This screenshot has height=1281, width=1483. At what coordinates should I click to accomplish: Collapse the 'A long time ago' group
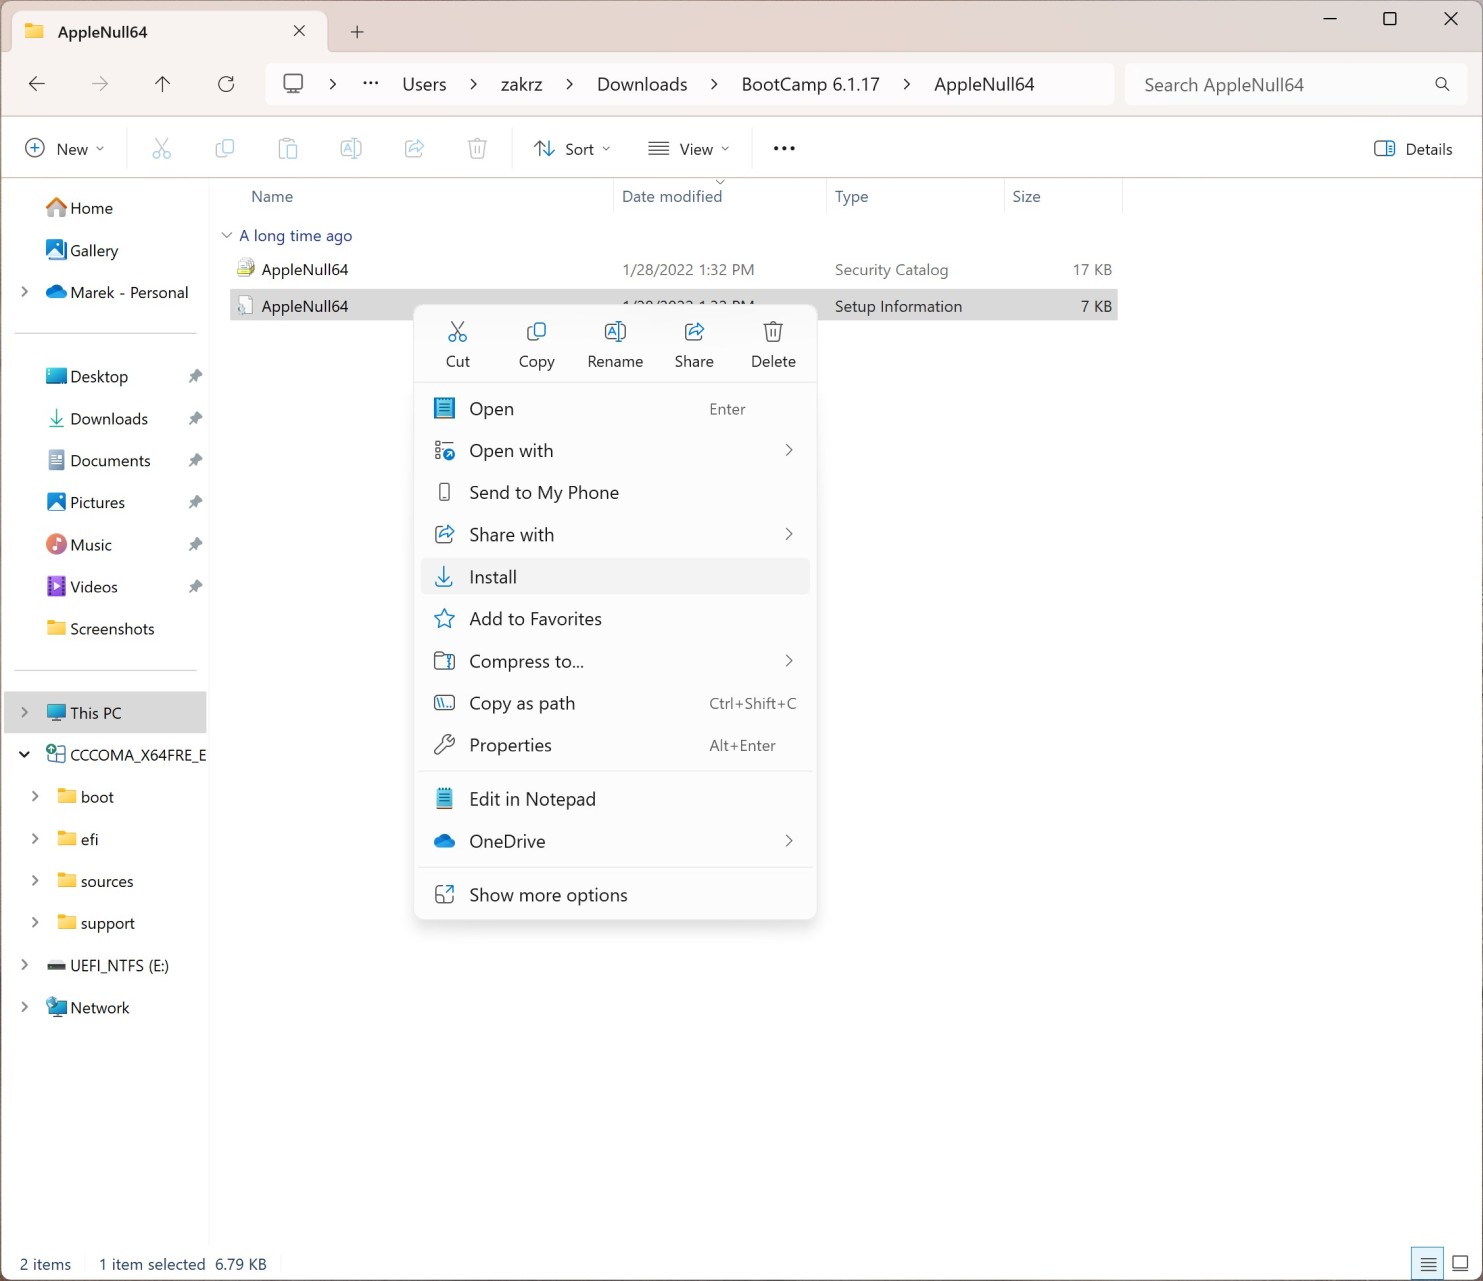(x=227, y=235)
